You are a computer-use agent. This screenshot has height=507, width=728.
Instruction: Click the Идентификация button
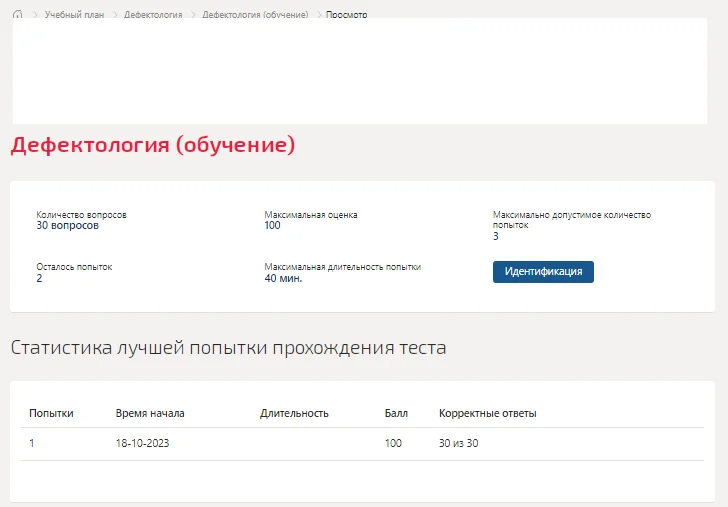(x=543, y=272)
